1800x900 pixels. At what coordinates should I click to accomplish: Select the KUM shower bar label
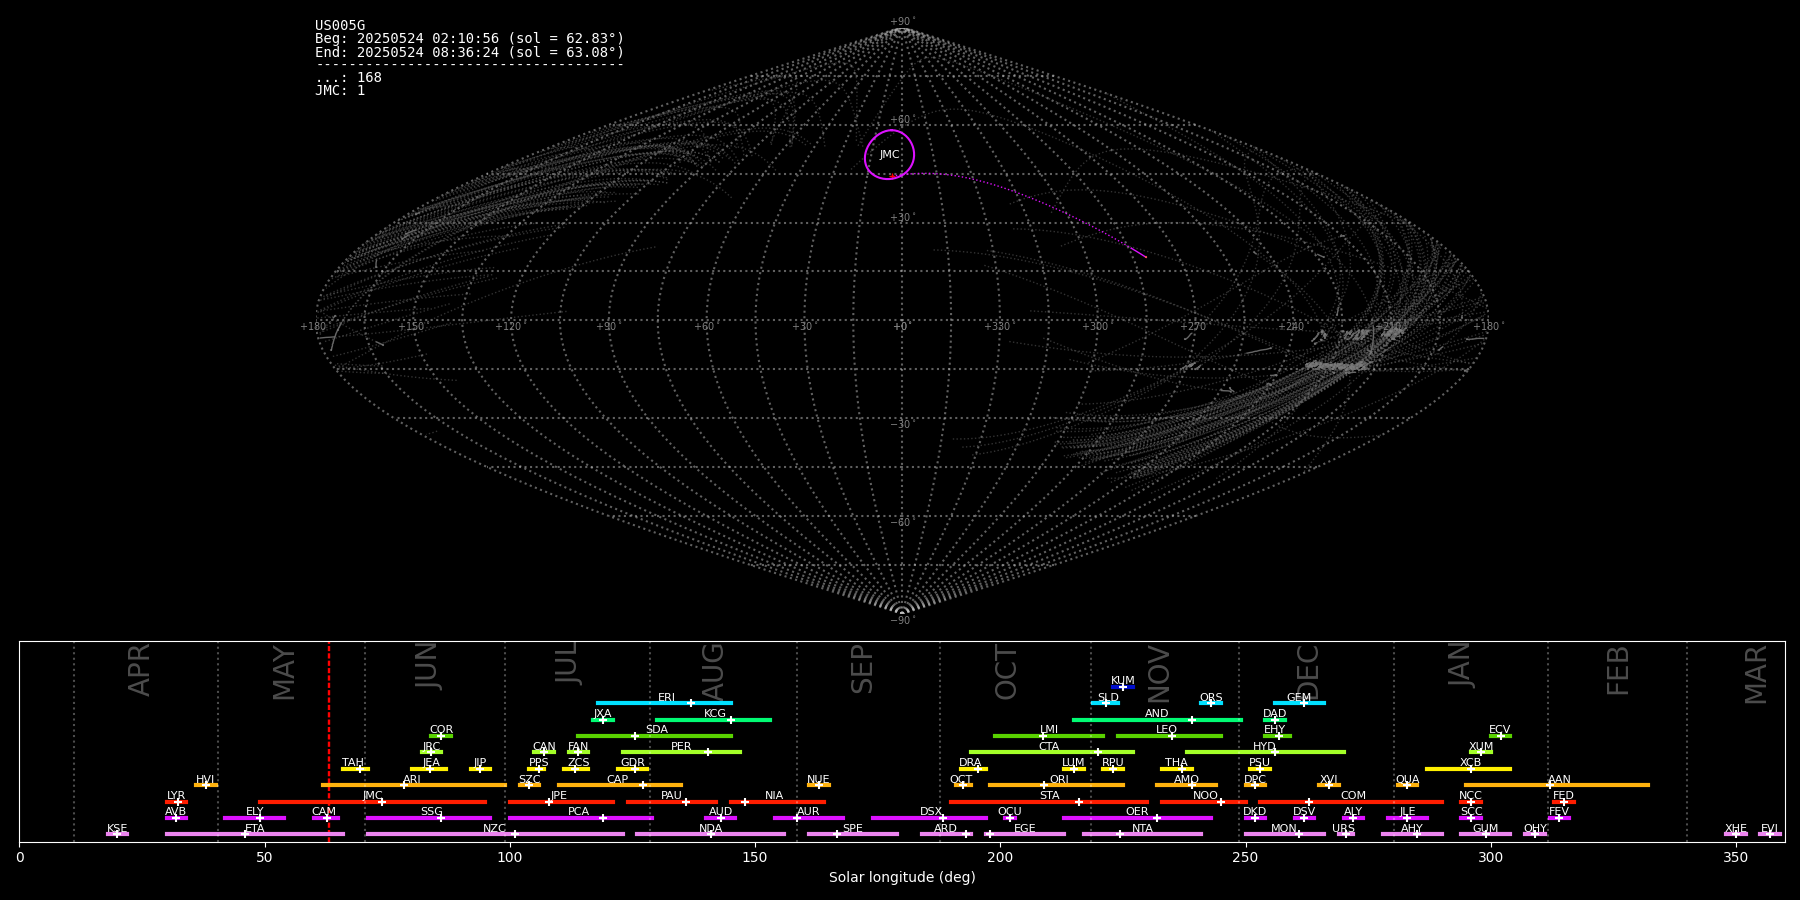[1123, 681]
